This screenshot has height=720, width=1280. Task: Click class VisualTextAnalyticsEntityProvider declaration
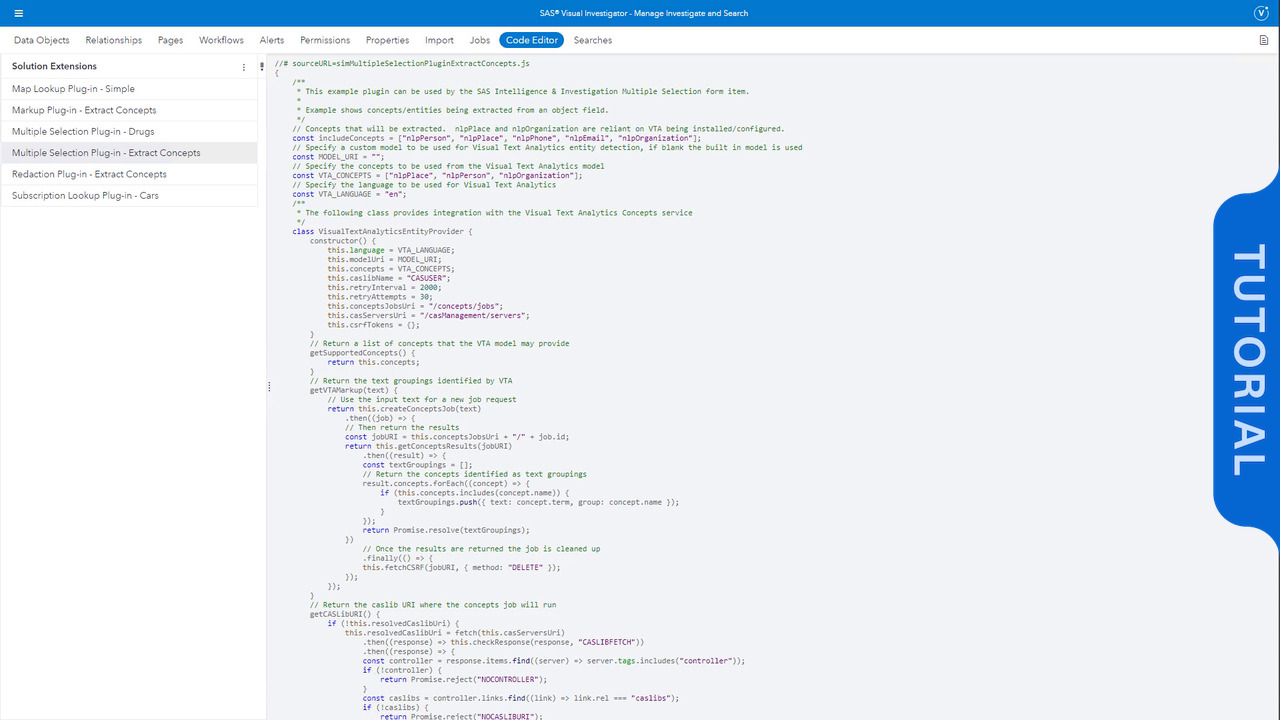click(x=382, y=231)
